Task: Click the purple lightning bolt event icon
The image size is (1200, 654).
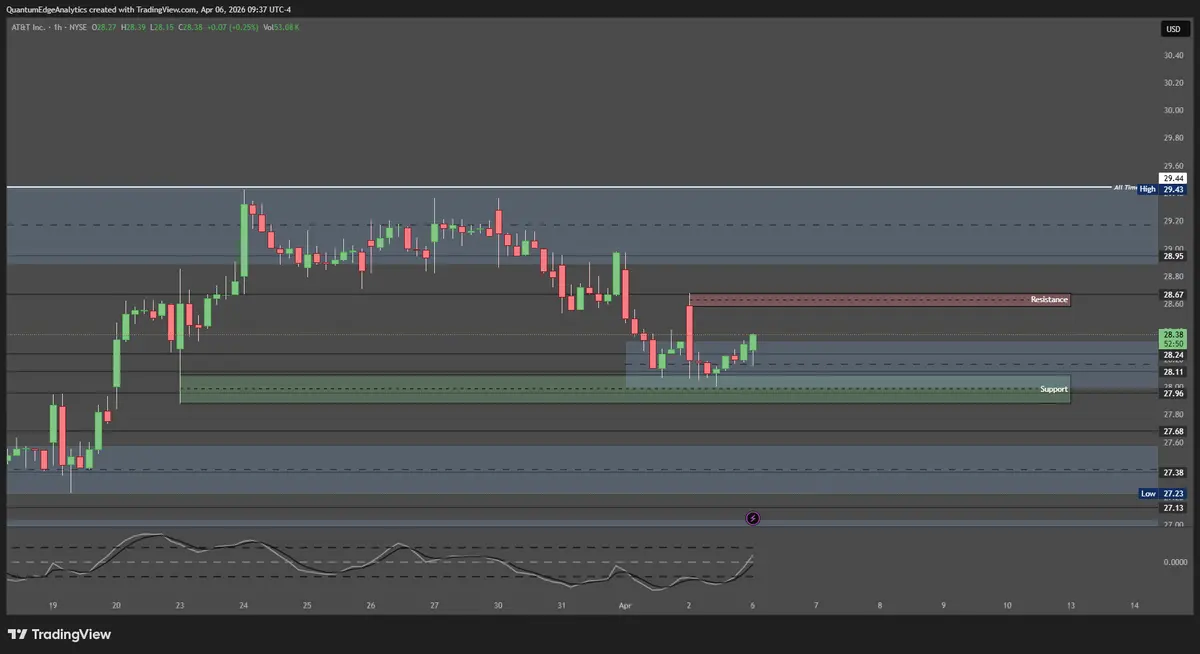Action: pos(753,518)
